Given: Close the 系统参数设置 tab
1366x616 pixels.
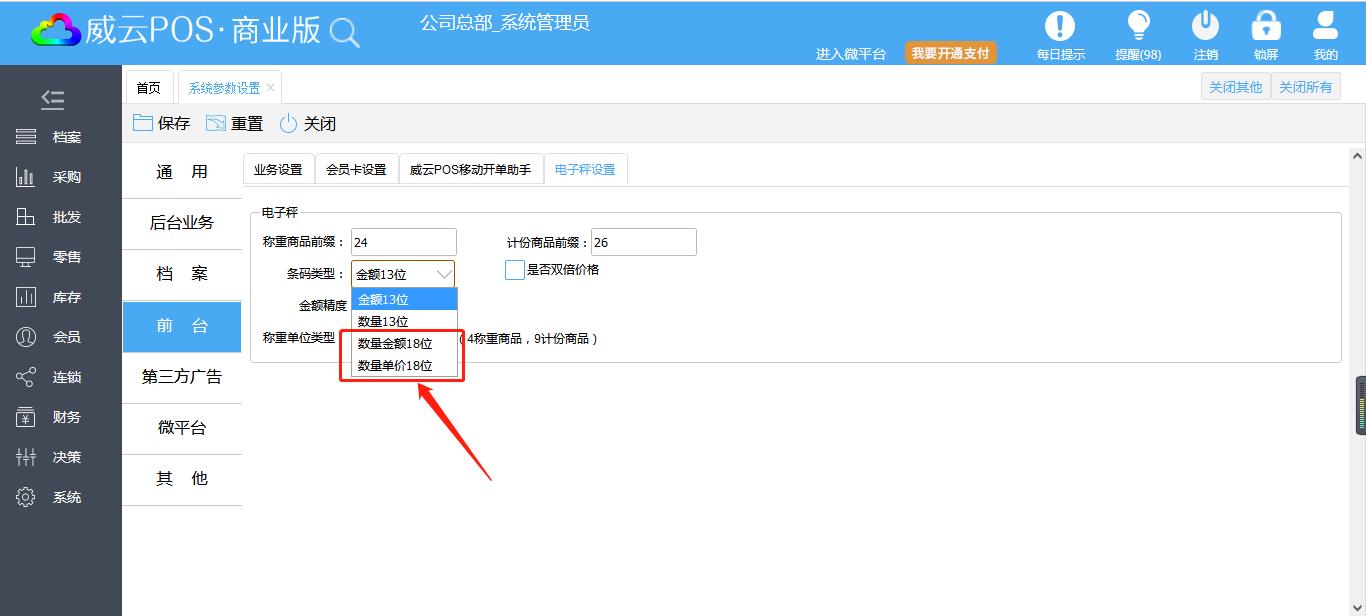Looking at the screenshot, I should click(270, 88).
